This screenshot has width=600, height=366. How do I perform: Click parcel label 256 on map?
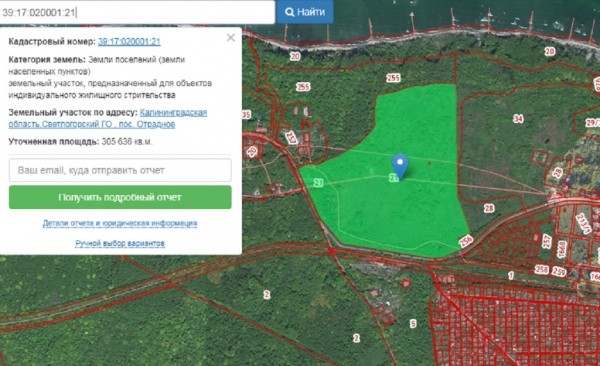tap(466, 241)
